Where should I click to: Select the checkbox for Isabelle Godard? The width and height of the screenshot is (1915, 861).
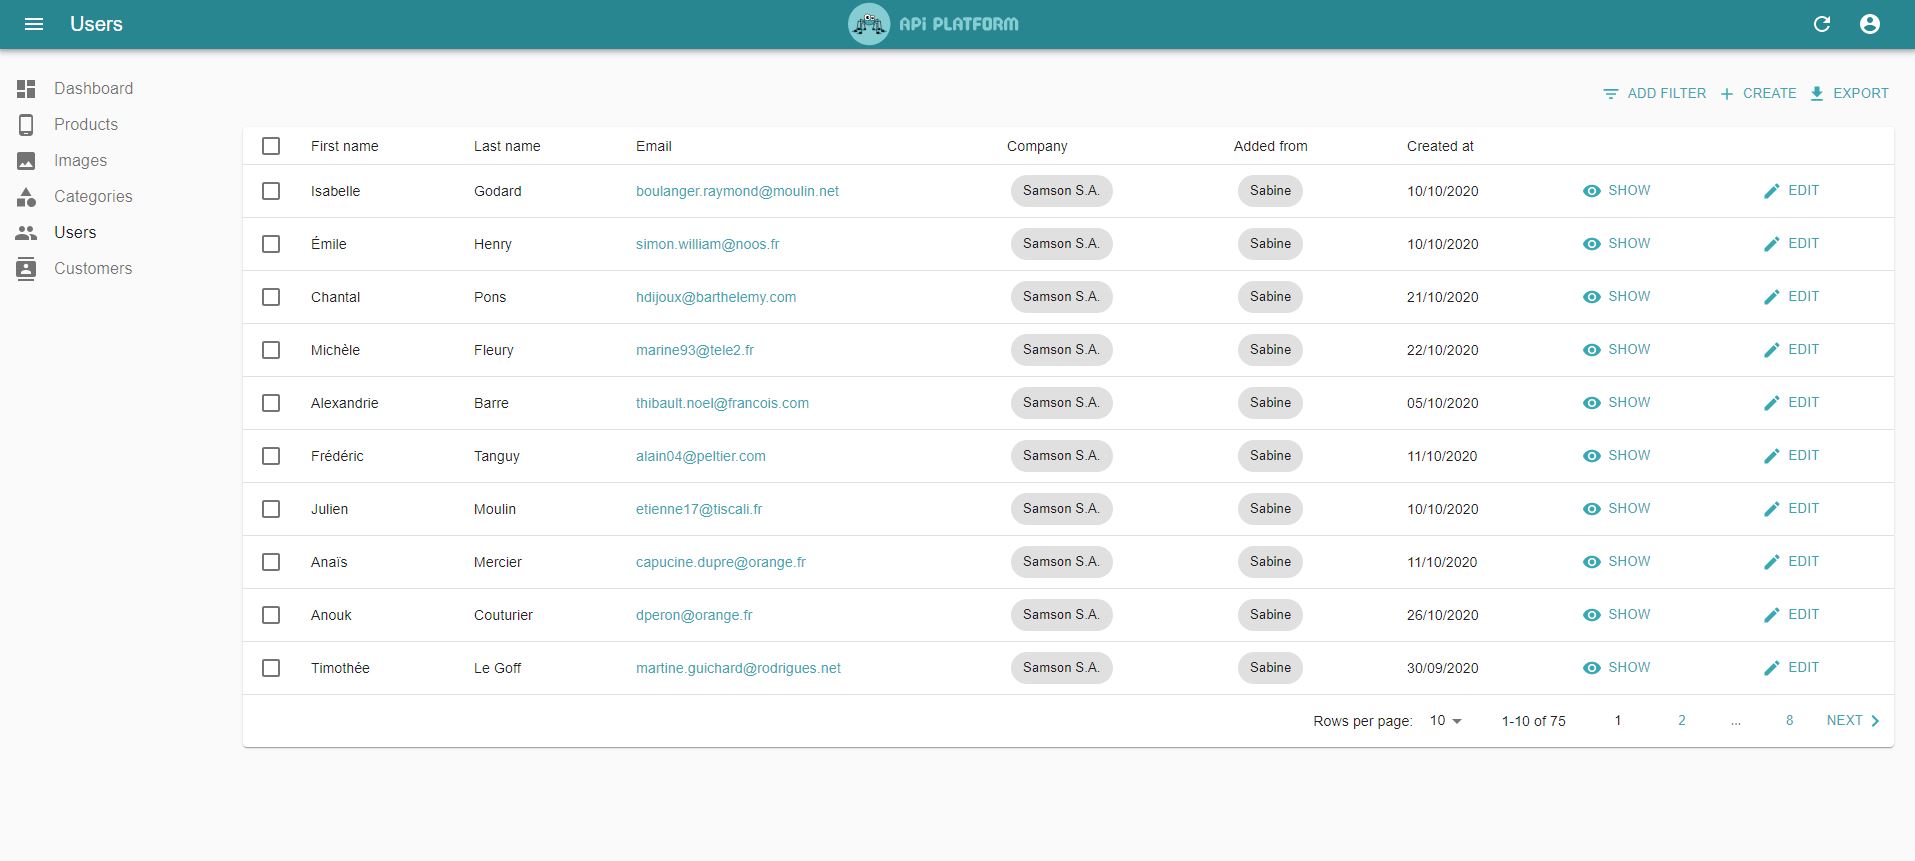click(271, 191)
